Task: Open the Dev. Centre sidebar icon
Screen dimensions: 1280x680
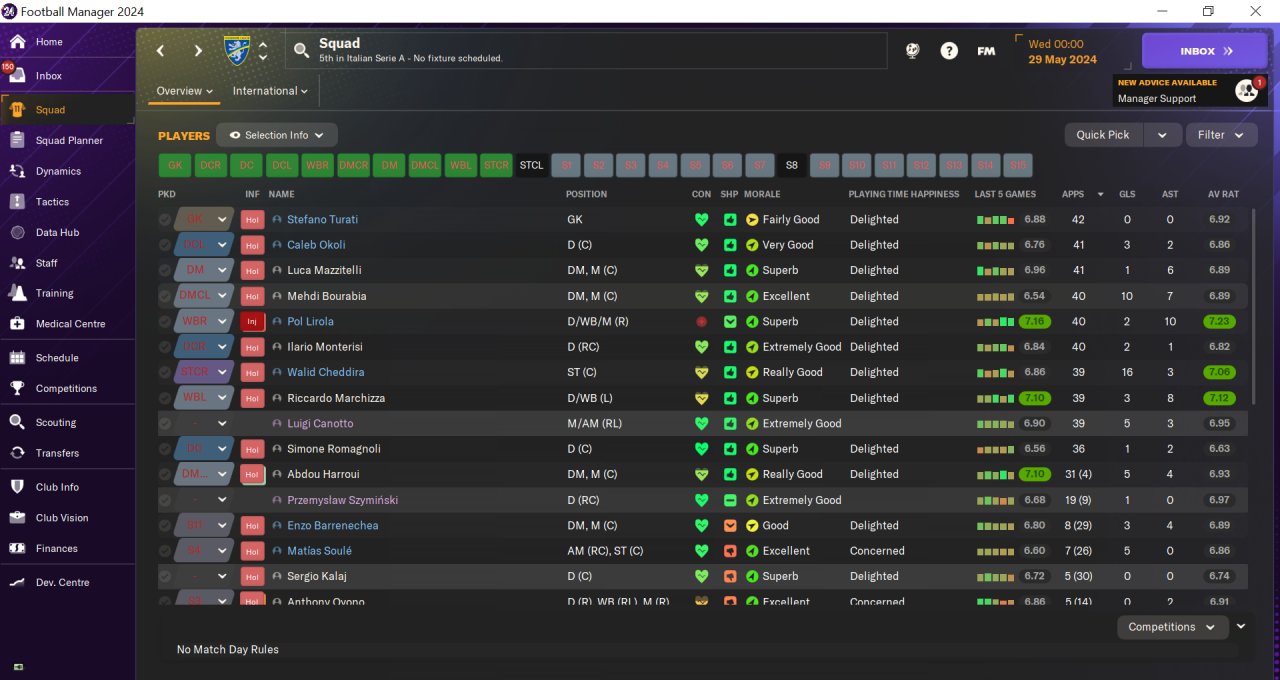Action: (x=17, y=582)
